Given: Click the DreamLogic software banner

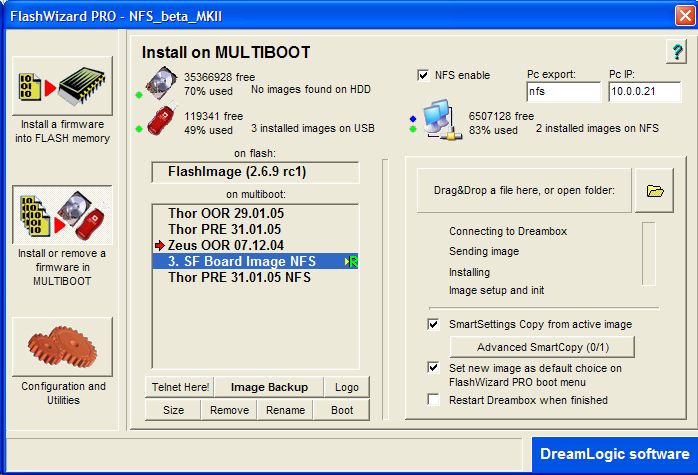Looking at the screenshot, I should [615, 454].
